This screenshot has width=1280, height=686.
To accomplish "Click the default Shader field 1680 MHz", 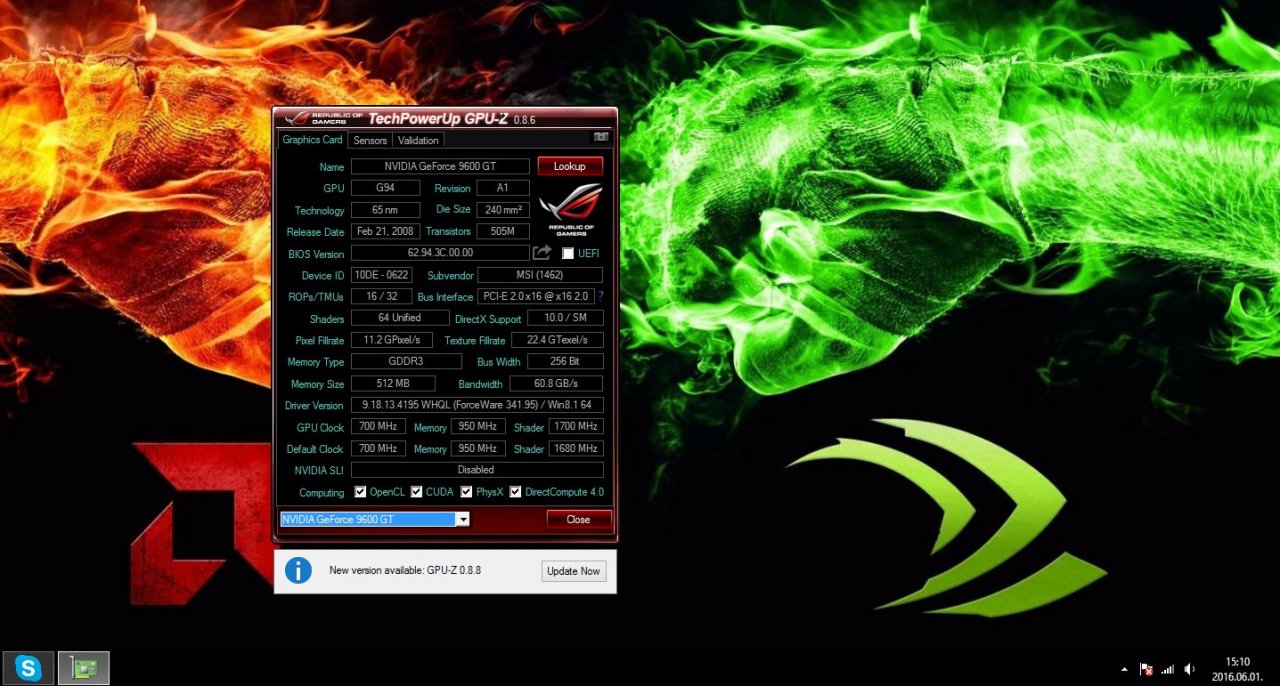I will [x=576, y=448].
